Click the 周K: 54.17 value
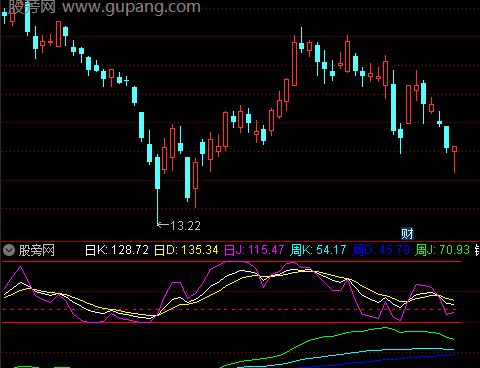The height and width of the screenshot is (368, 480). (318, 250)
